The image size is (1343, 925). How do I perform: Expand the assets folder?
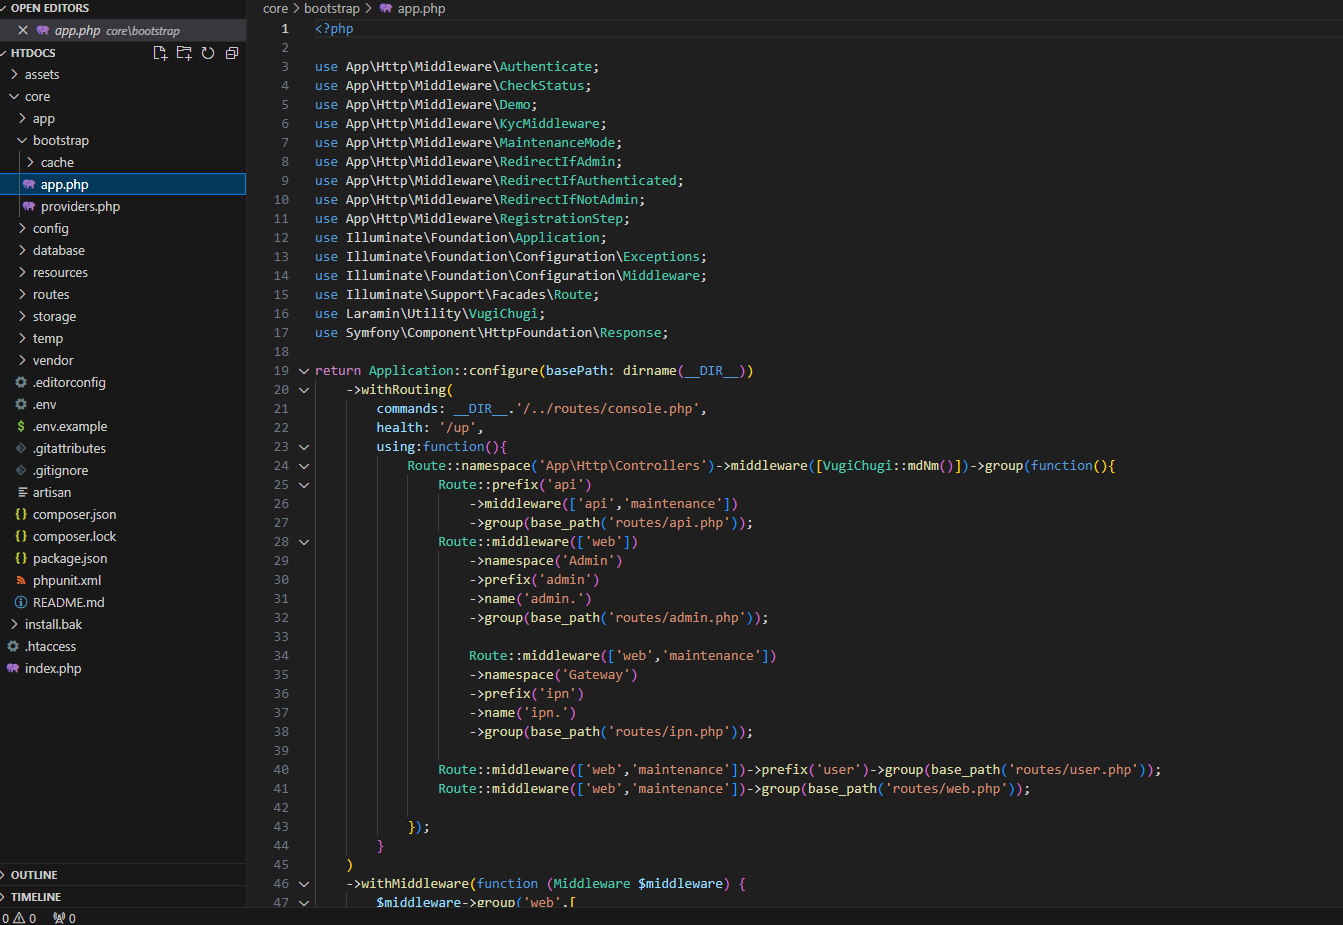14,74
